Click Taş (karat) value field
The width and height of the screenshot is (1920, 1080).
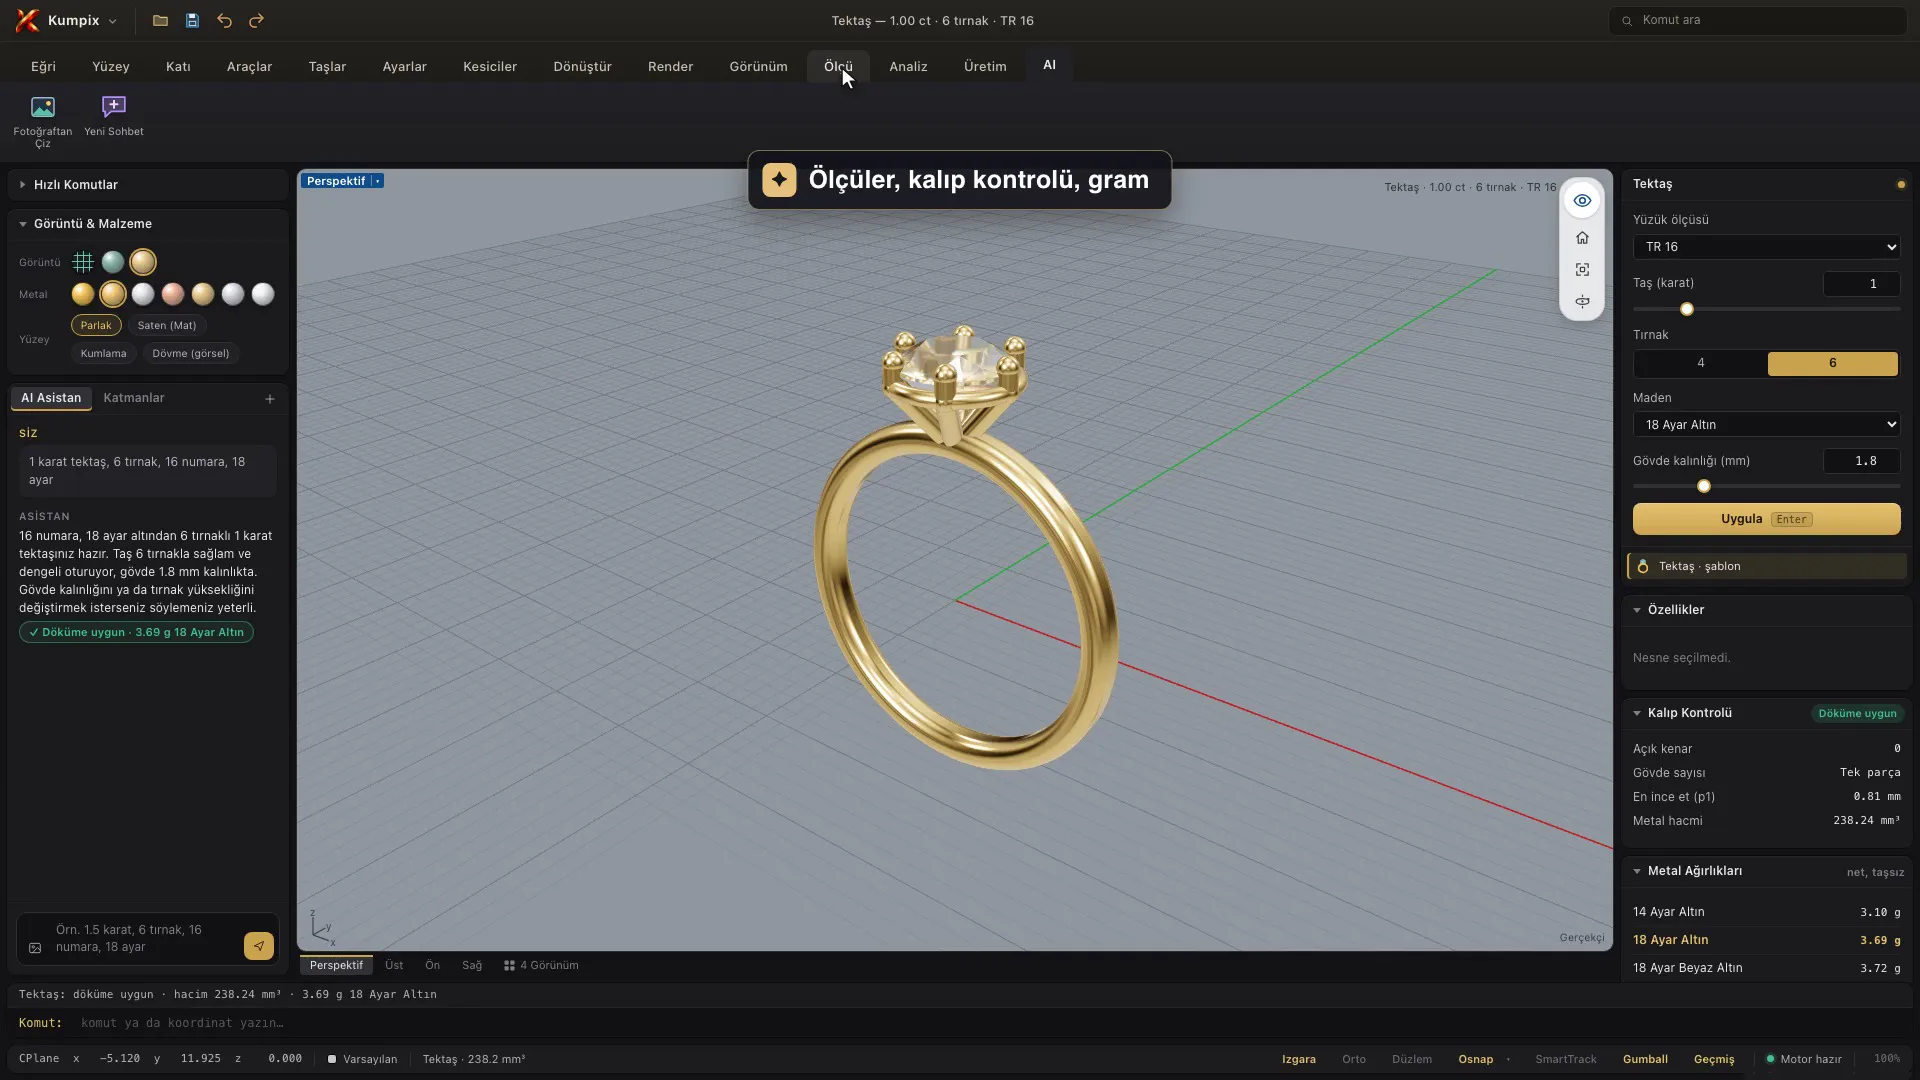point(1861,284)
